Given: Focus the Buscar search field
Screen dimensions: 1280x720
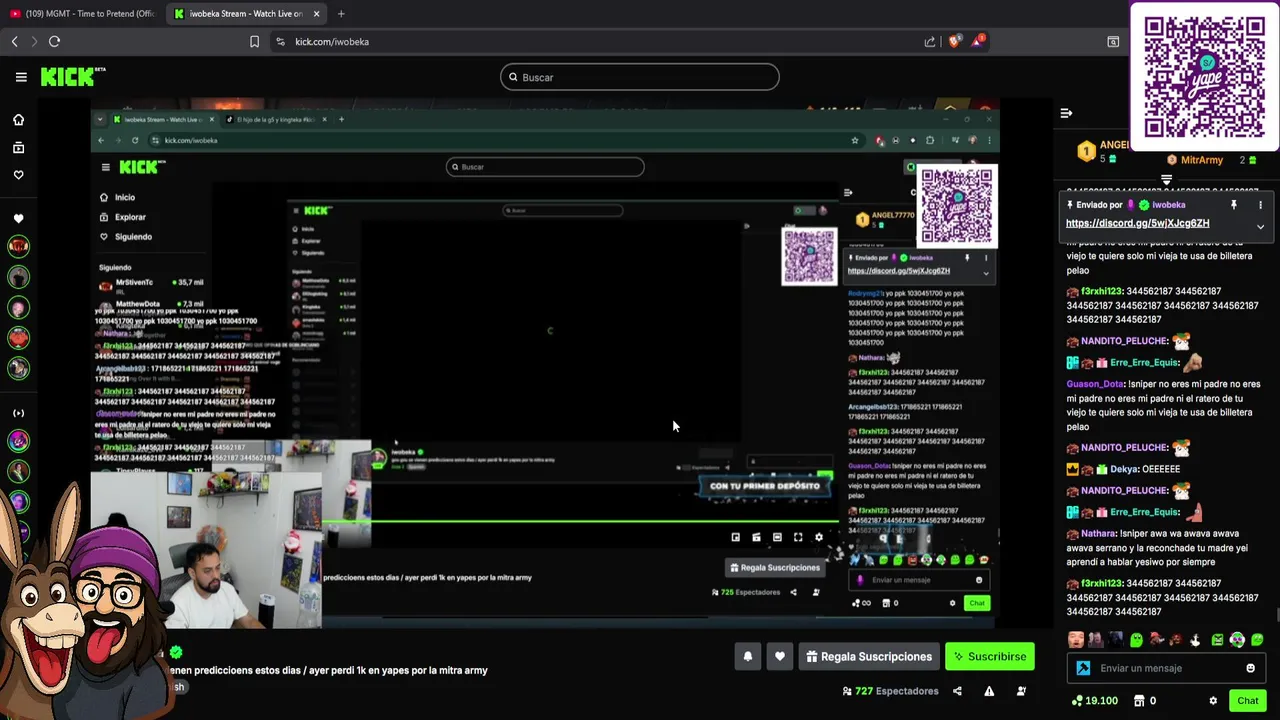Looking at the screenshot, I should 640,77.
